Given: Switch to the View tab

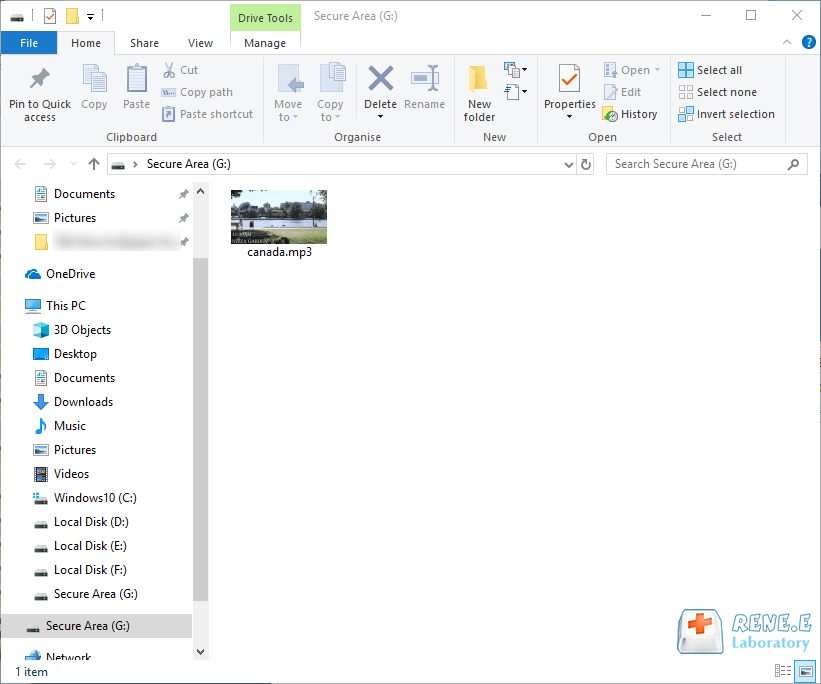Looking at the screenshot, I should pos(200,43).
